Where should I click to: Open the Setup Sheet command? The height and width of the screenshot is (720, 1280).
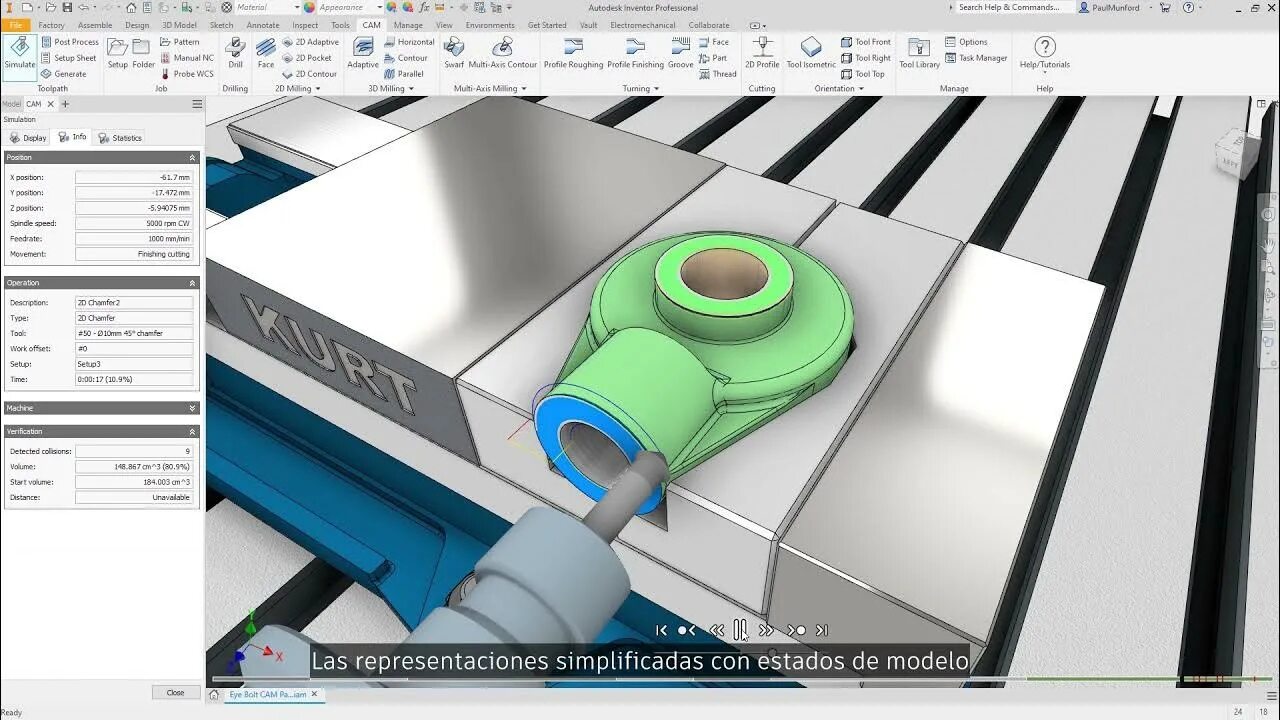68,58
